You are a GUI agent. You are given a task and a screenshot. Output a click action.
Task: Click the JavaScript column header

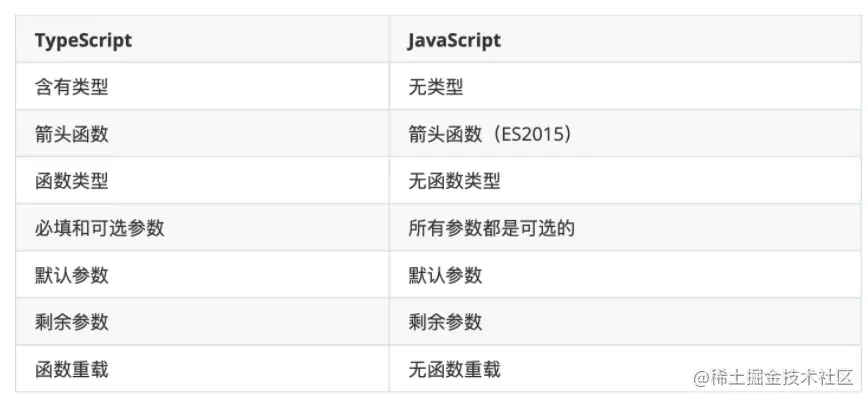(625, 40)
